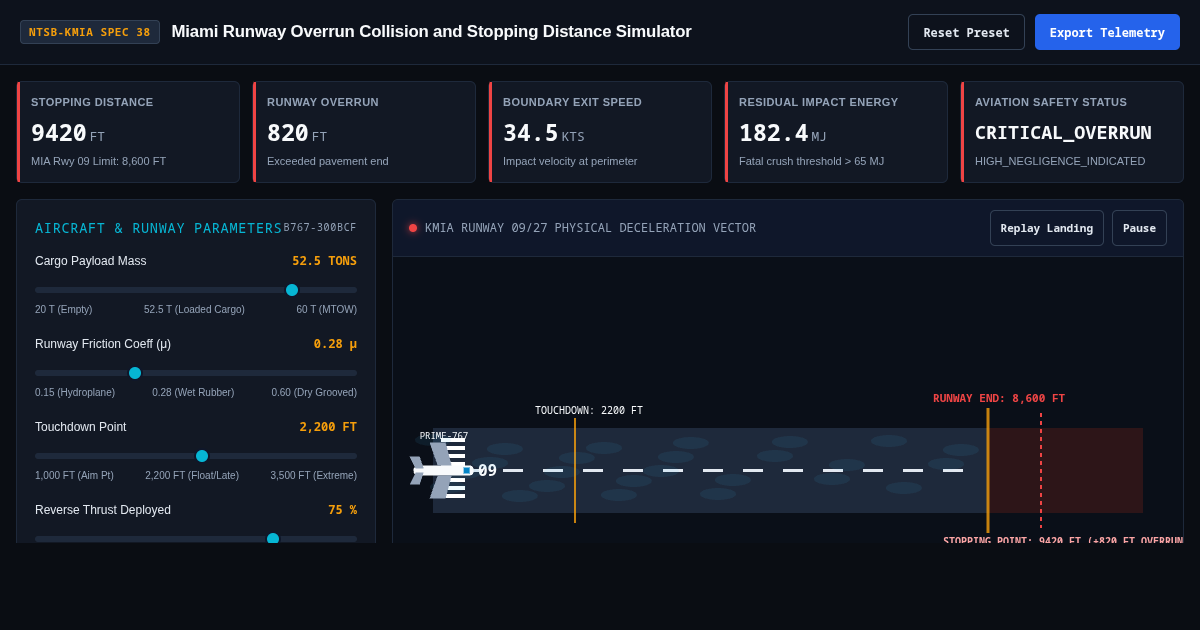Click red live indicator dot beside KMIA title

pyautogui.click(x=413, y=228)
